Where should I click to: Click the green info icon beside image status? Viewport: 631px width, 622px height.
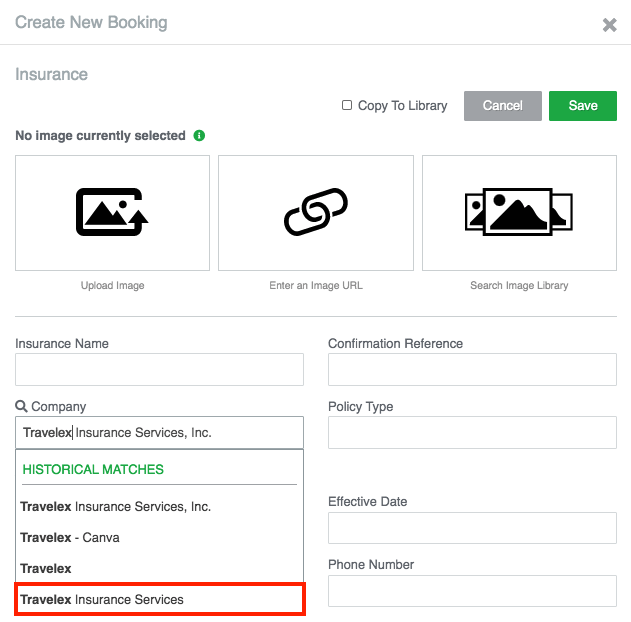pyautogui.click(x=199, y=136)
